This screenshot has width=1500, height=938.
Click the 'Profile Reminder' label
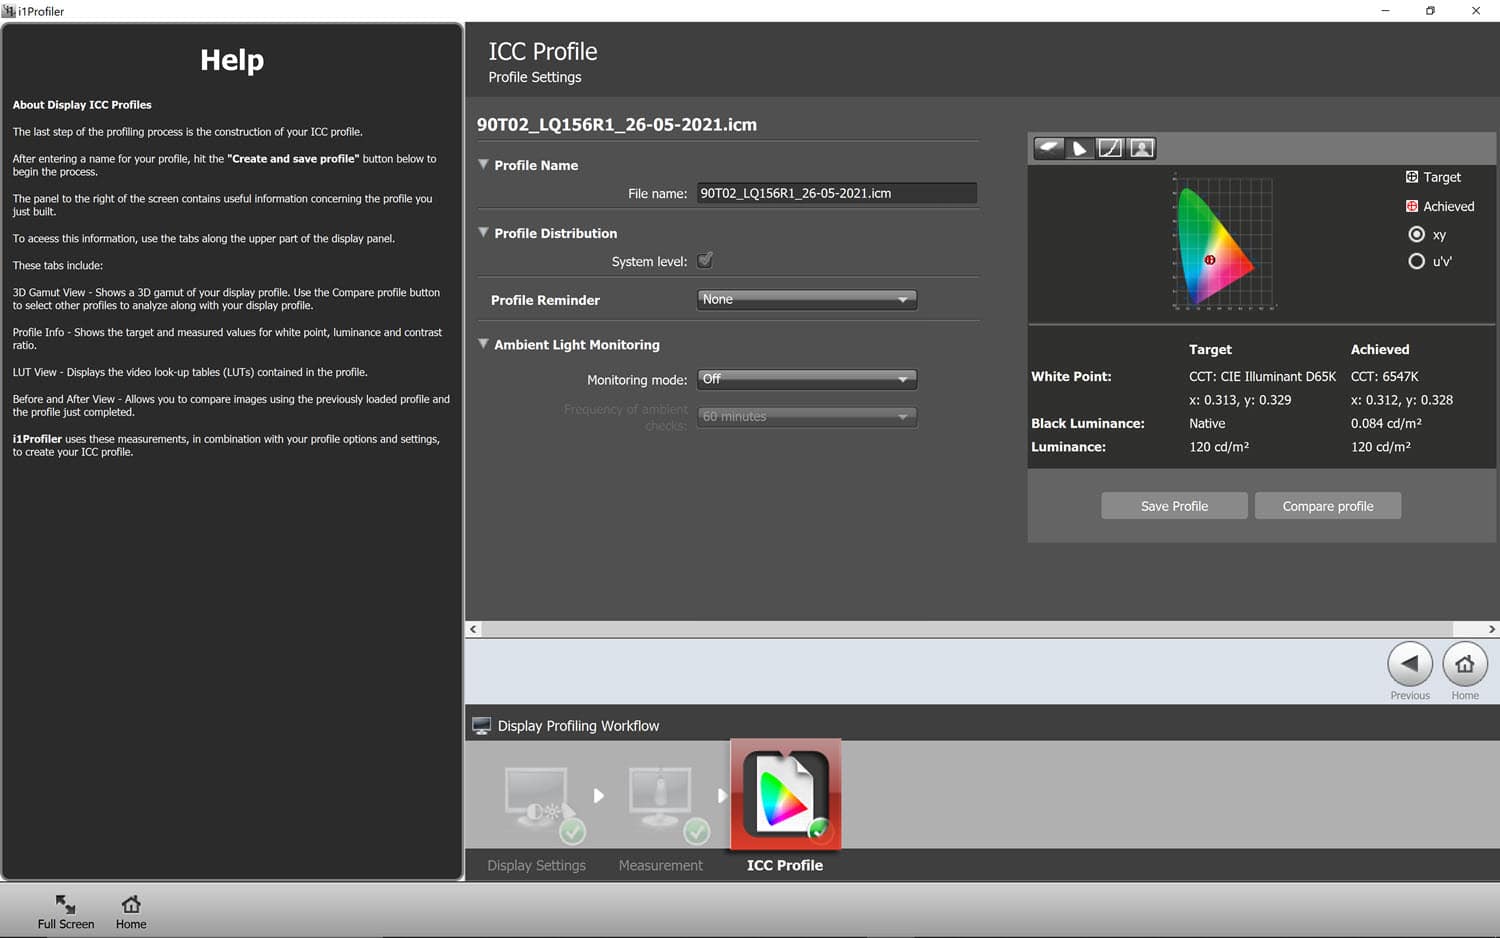coord(545,300)
